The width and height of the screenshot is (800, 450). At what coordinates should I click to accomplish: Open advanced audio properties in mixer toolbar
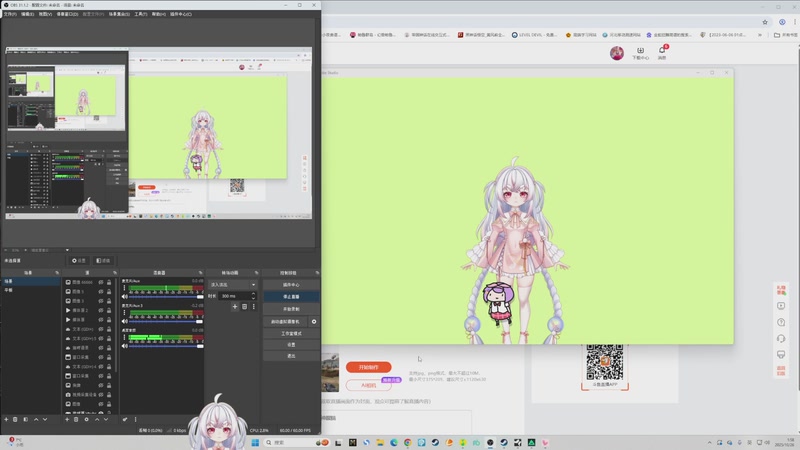coord(125,419)
